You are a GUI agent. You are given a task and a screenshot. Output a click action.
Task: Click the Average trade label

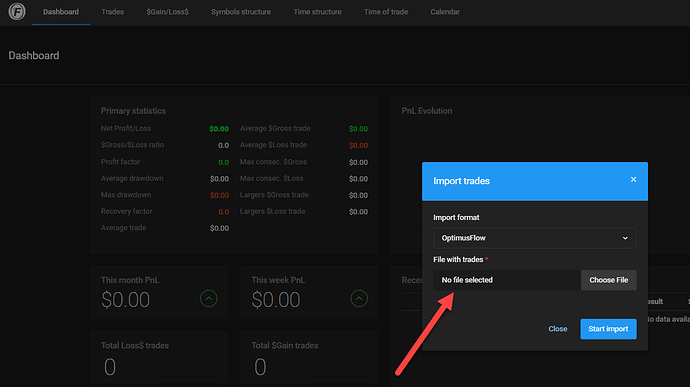click(x=124, y=228)
